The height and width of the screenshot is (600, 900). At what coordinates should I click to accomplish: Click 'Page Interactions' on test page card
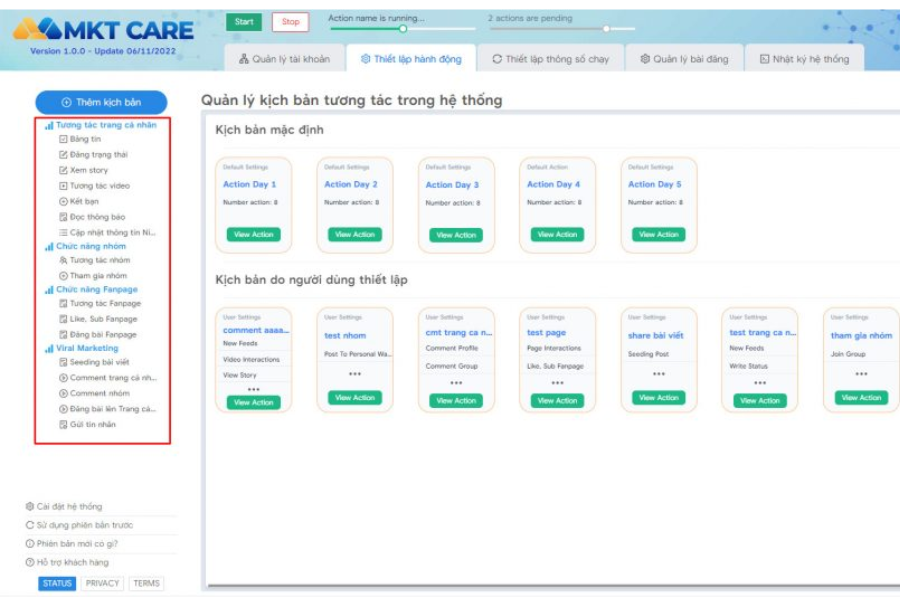554,349
